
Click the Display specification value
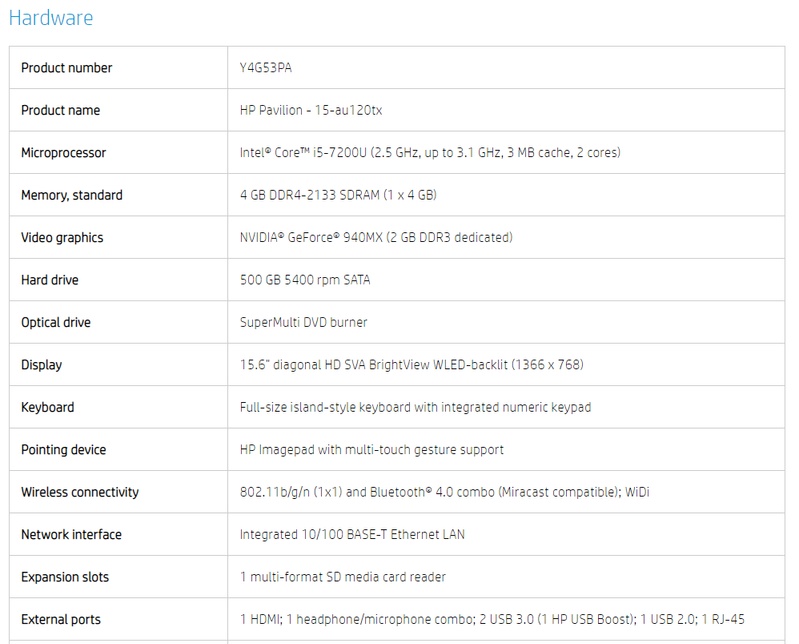pyautogui.click(x=412, y=365)
